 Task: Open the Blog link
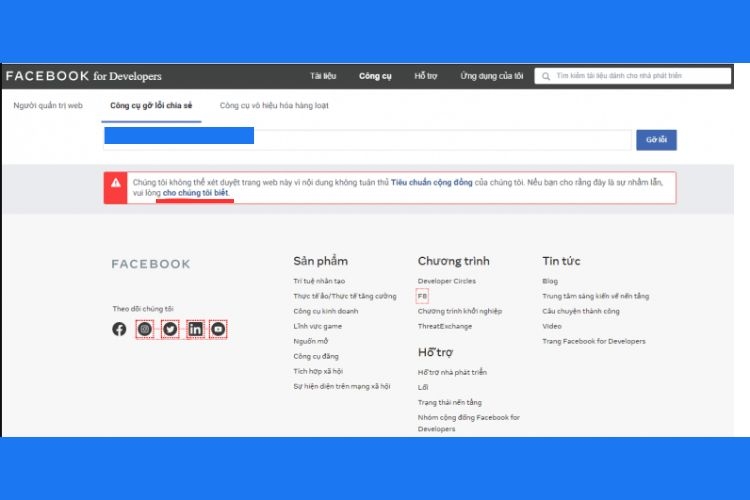pyautogui.click(x=550, y=281)
